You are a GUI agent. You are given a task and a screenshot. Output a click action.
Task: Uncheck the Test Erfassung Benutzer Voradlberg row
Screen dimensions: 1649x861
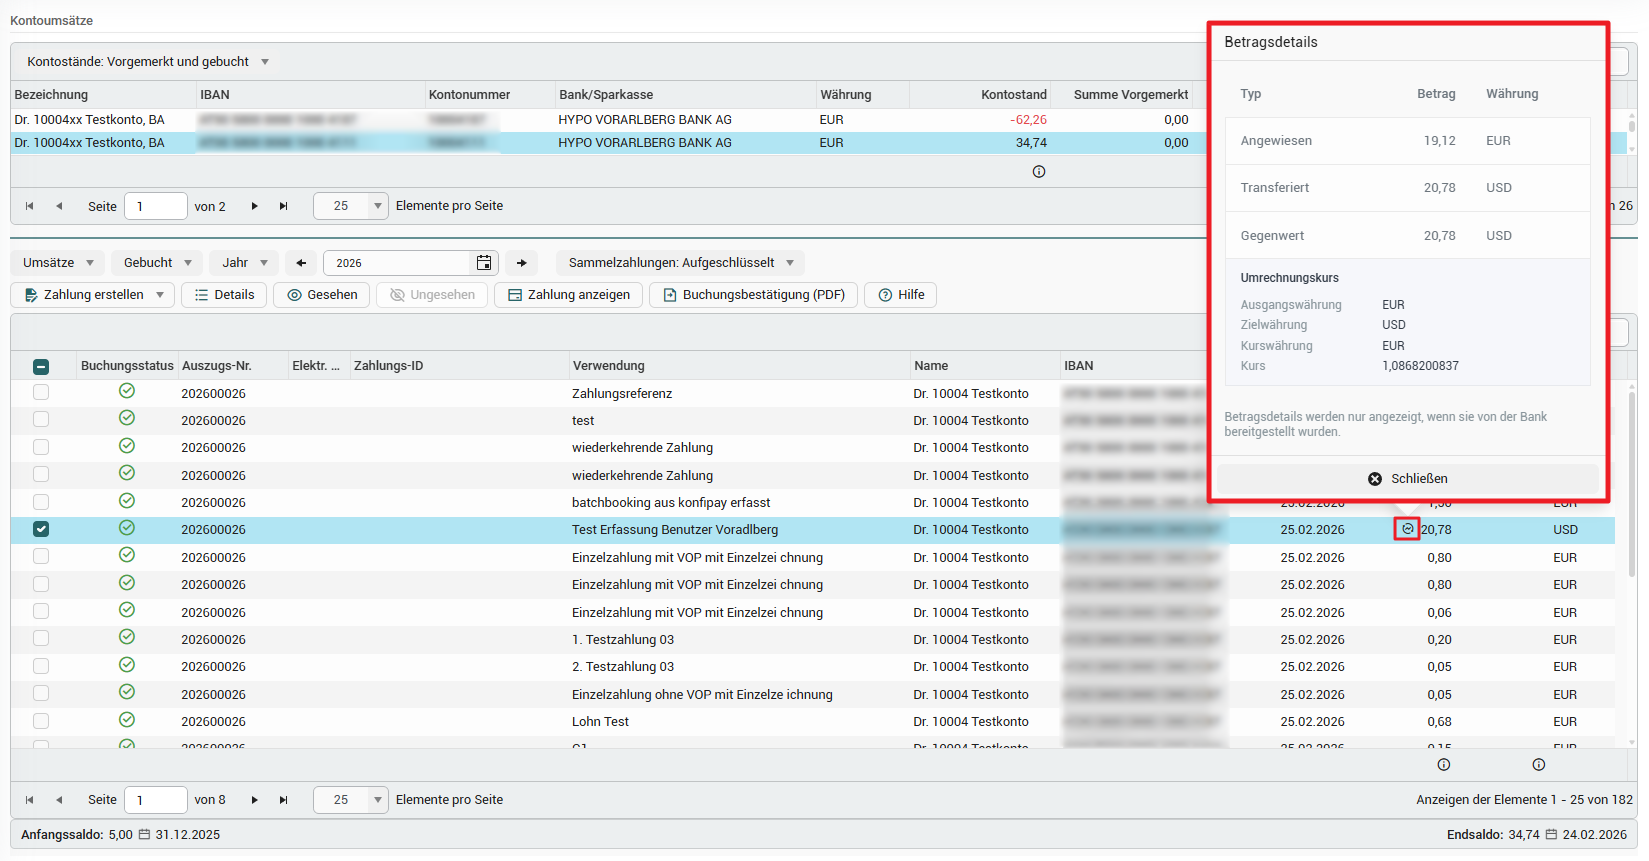[41, 529]
